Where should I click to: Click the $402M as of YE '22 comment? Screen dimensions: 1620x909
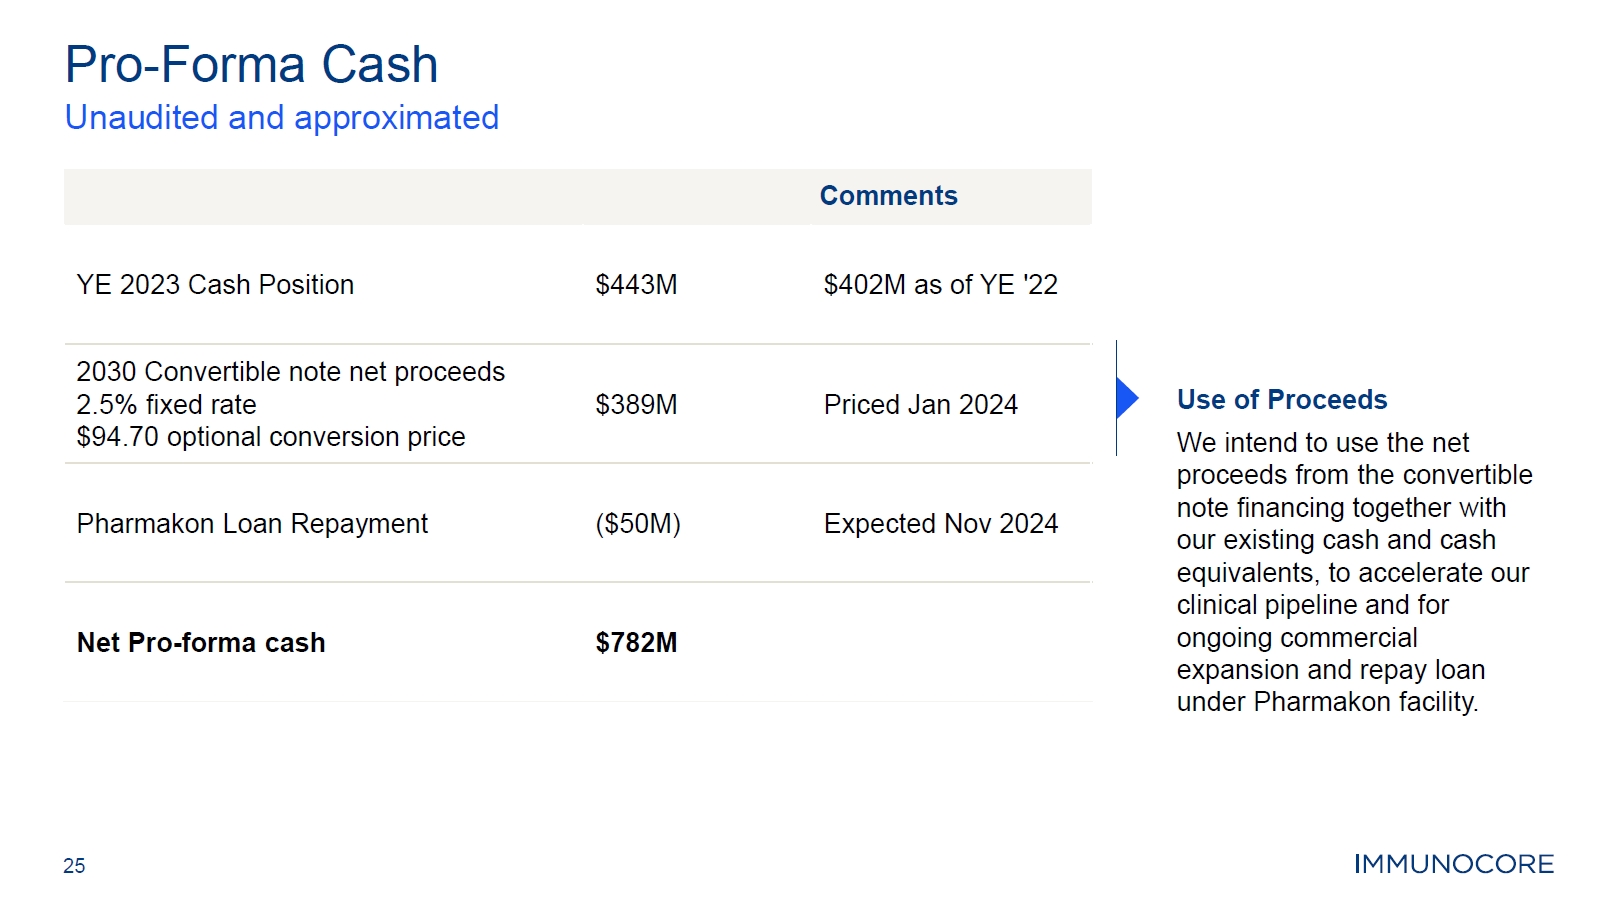tap(941, 285)
